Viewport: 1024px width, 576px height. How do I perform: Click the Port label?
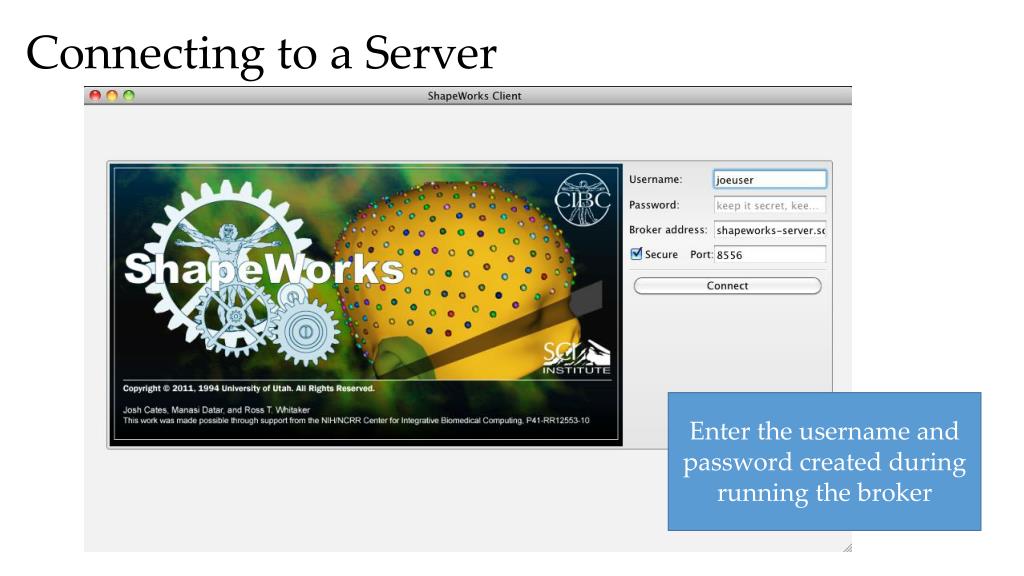701,254
